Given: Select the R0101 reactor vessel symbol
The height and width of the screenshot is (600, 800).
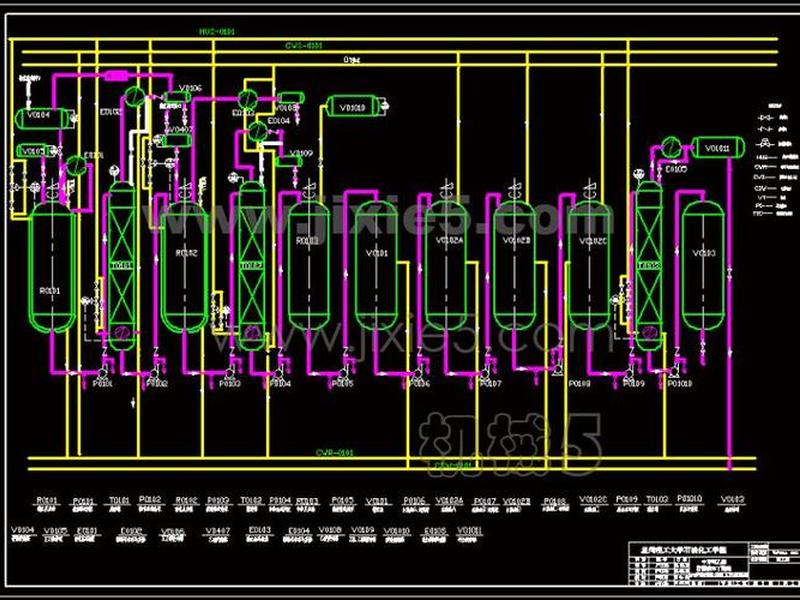Looking at the screenshot, I should 52,266.
